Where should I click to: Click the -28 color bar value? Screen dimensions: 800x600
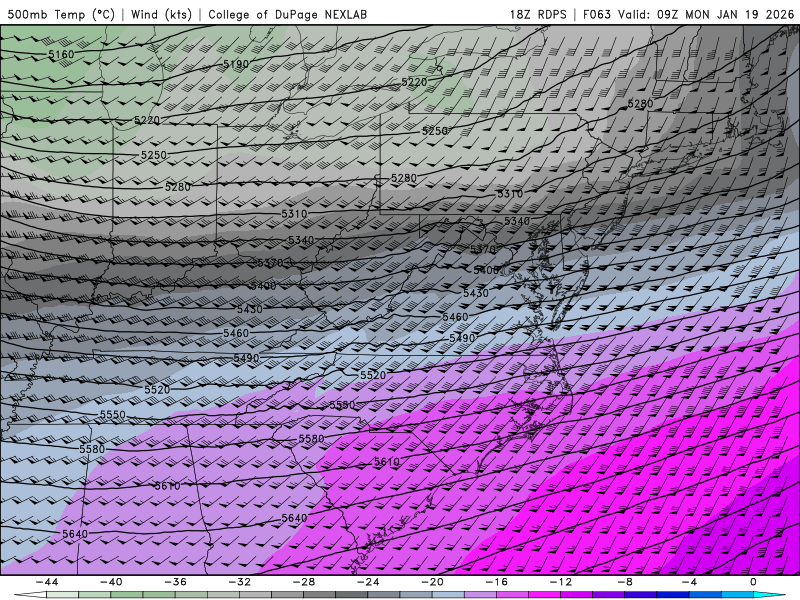pyautogui.click(x=304, y=582)
